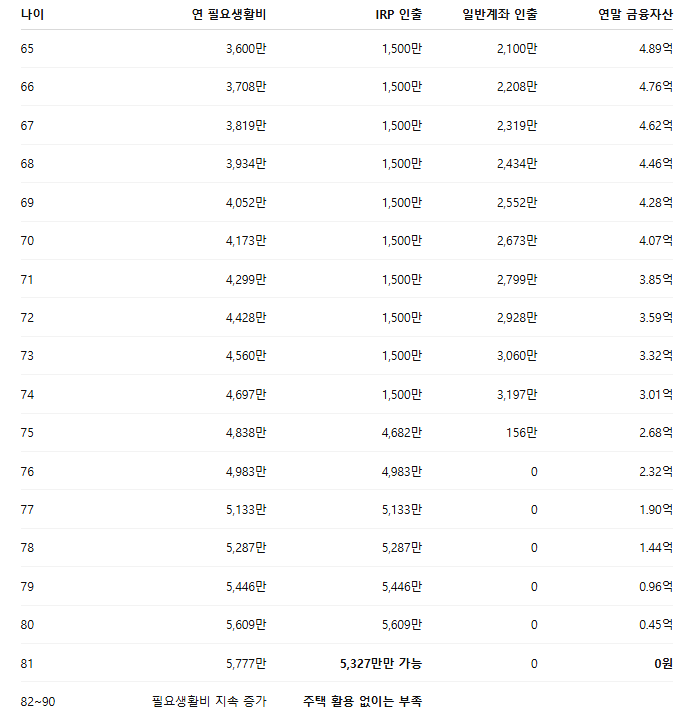Viewport: 695px width, 725px height.
Task: Select the 4.89억 year-end asset cell
Action: [x=656, y=48]
